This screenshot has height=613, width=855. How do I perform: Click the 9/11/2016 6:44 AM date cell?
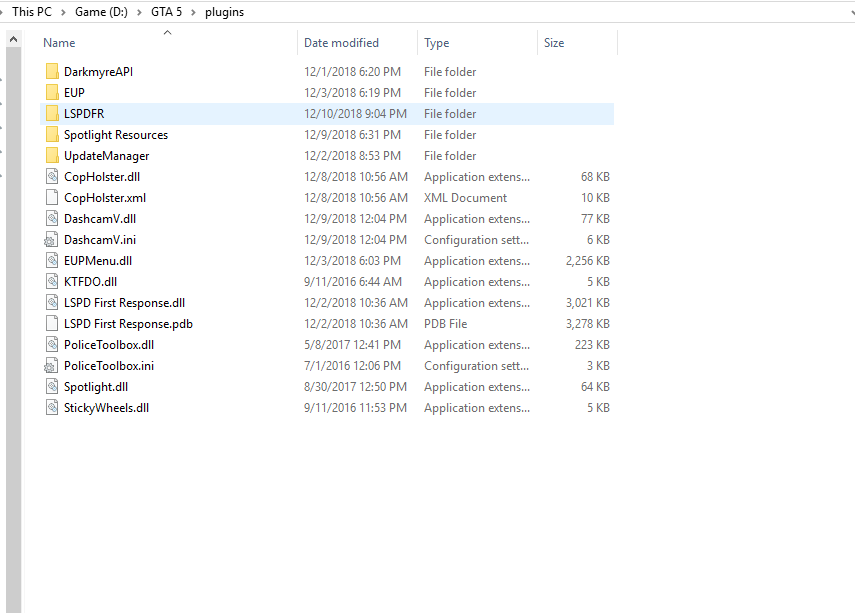(353, 282)
